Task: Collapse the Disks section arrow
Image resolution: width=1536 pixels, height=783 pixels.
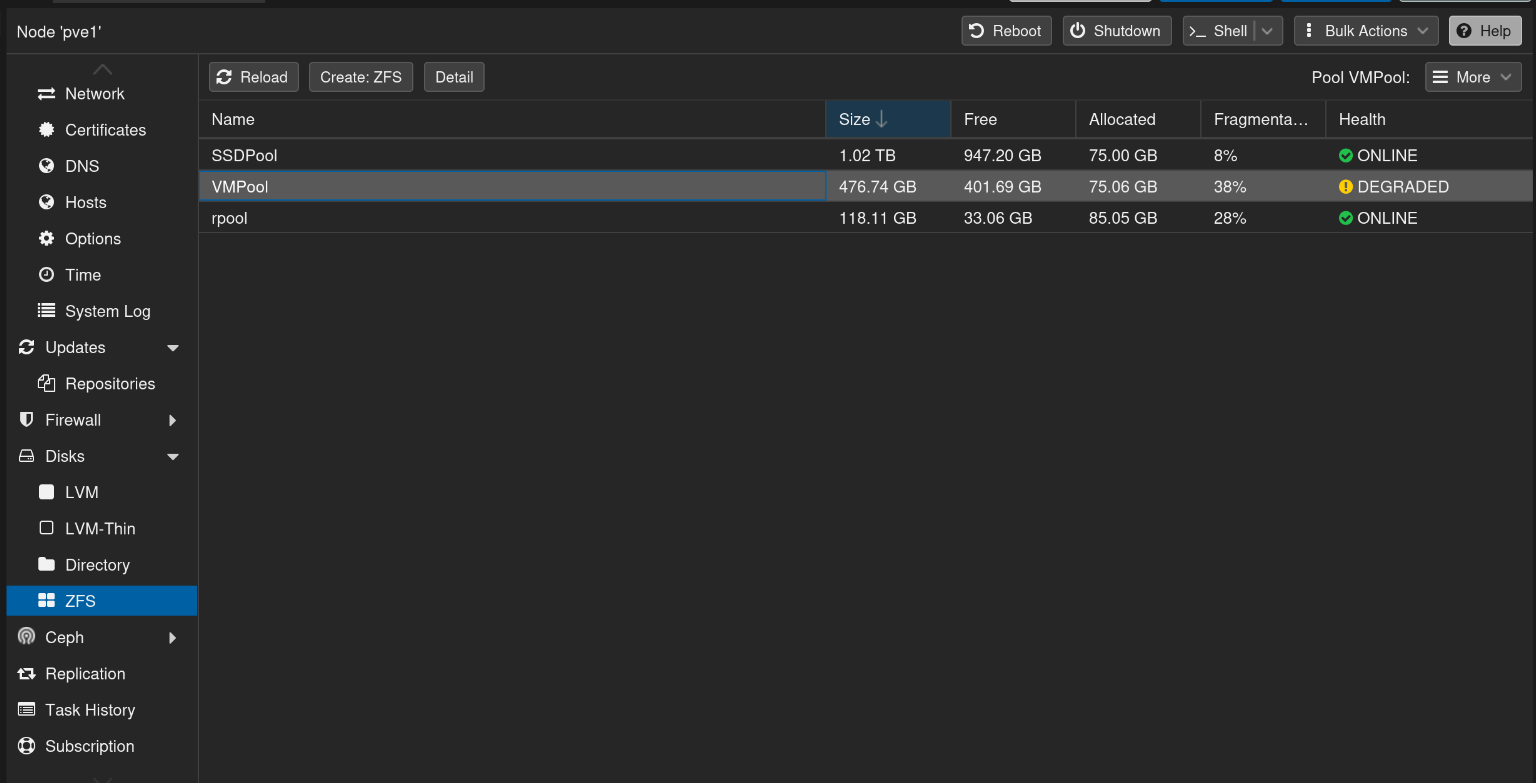Action: click(173, 457)
